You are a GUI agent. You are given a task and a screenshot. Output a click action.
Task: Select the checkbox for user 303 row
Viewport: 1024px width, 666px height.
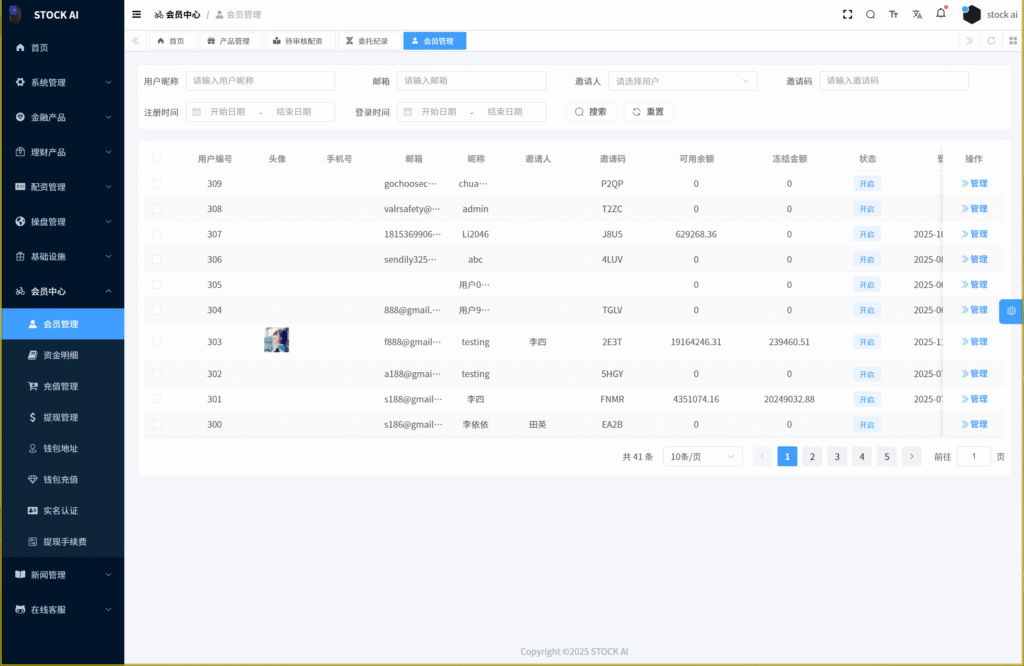[x=156, y=342]
